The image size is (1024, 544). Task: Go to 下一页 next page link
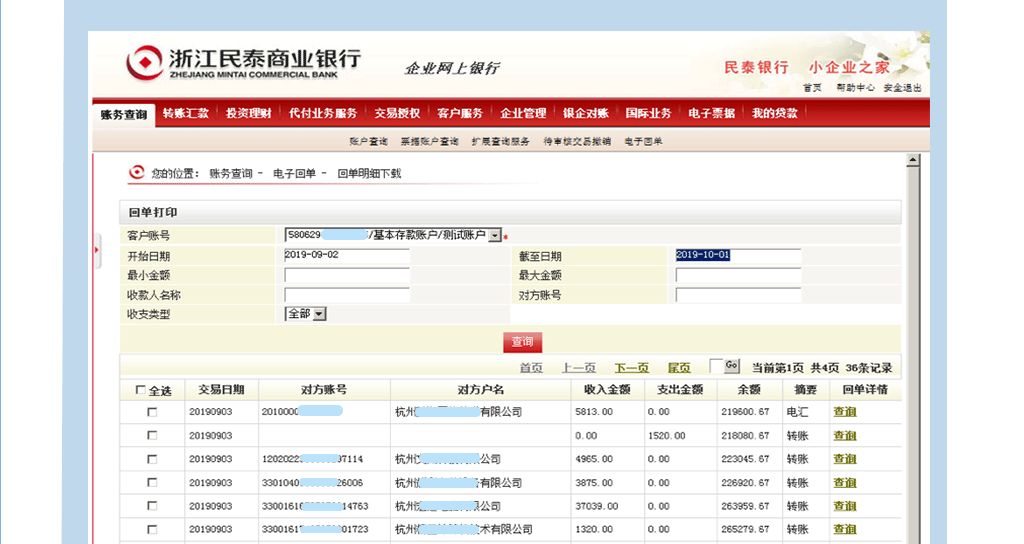click(632, 368)
